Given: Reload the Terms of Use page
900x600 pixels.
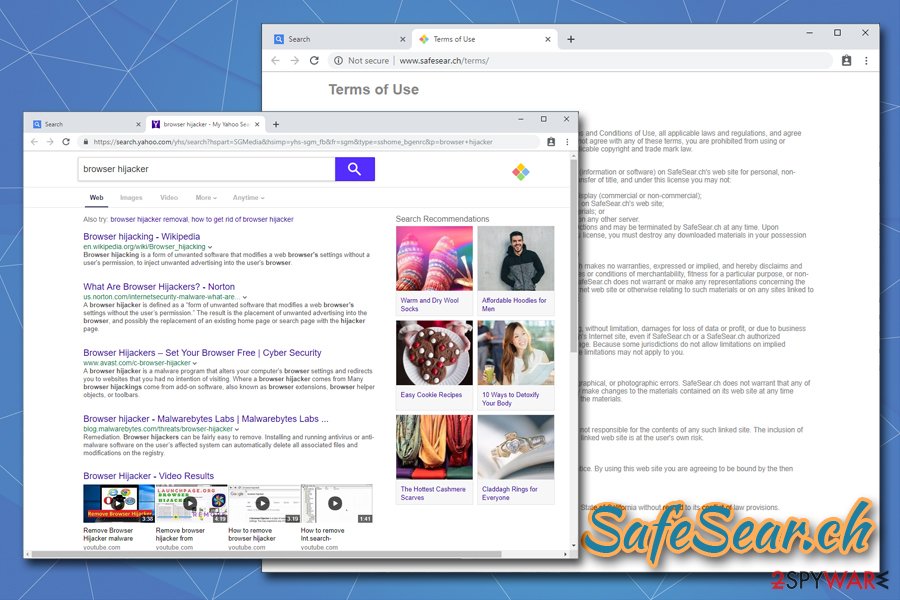Looking at the screenshot, I should tap(314, 60).
